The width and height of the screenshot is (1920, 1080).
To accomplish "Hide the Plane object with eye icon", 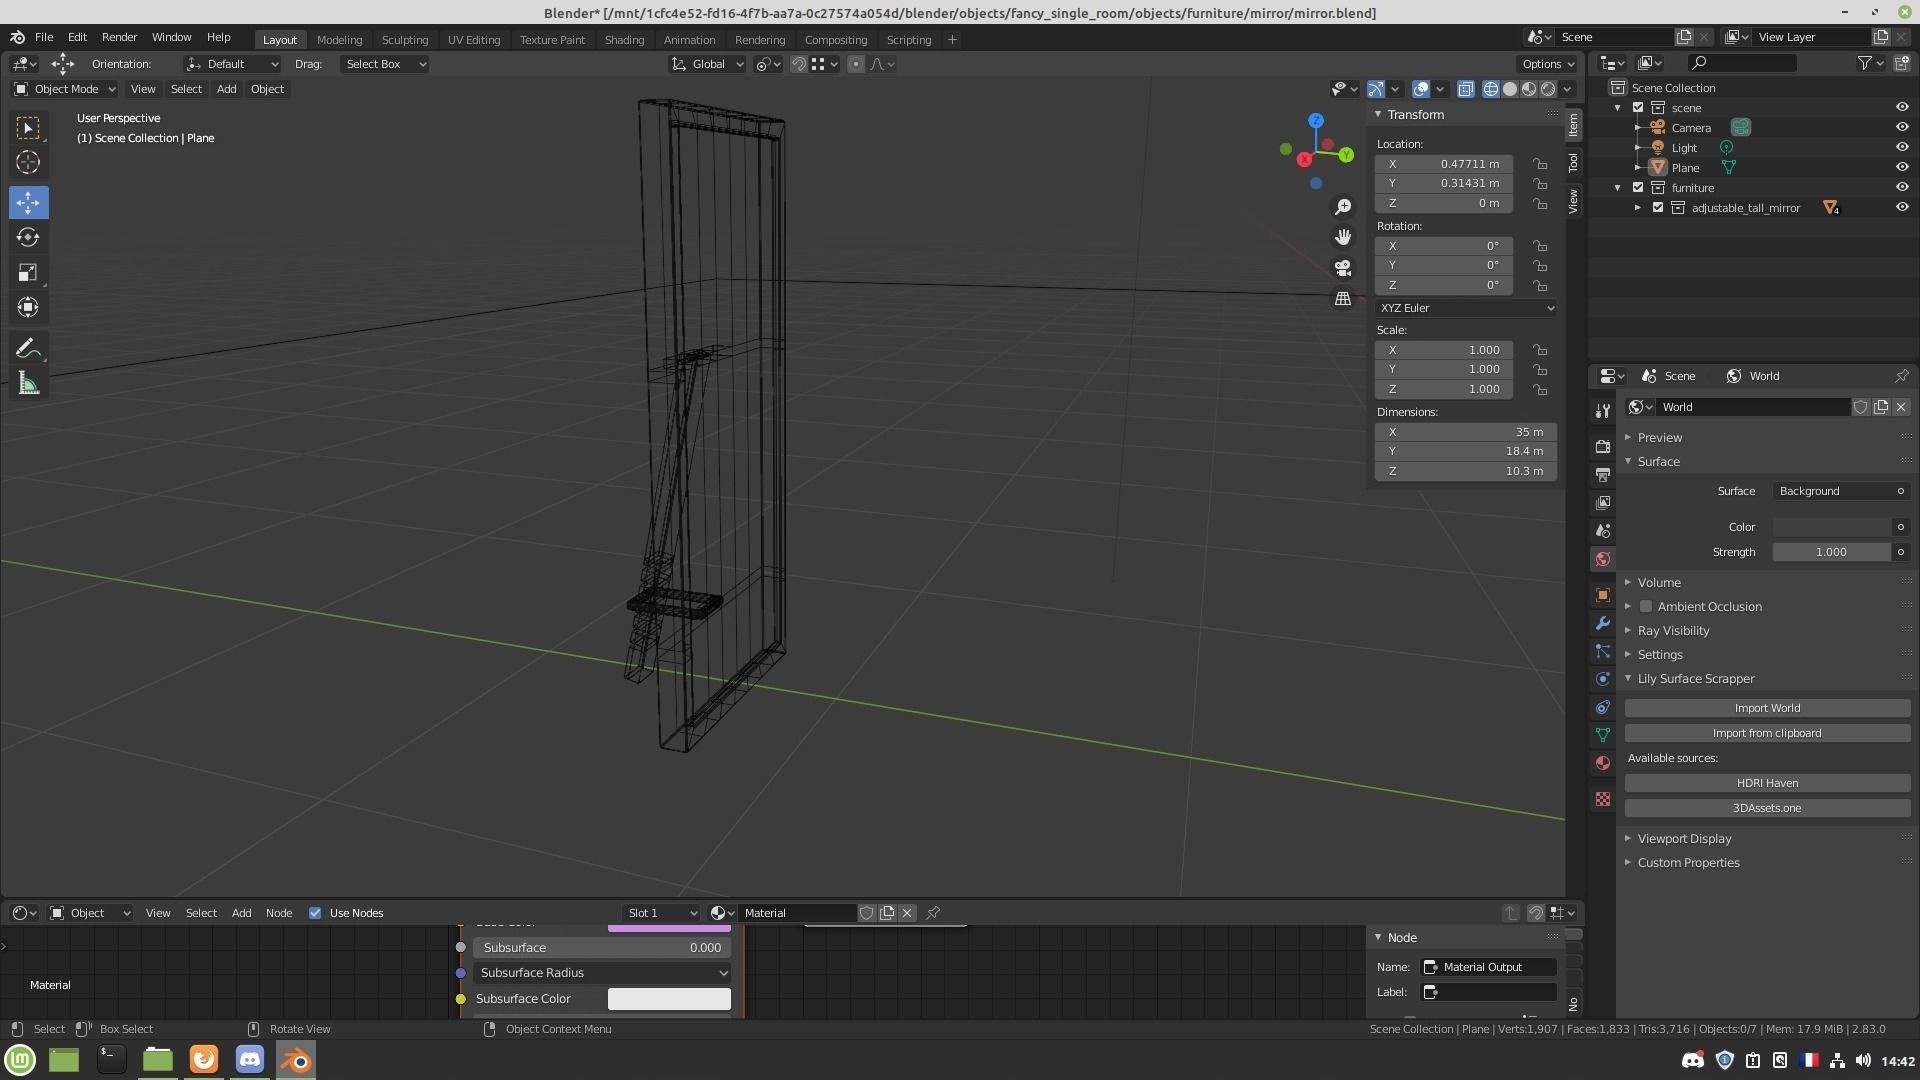I will [x=1902, y=168].
